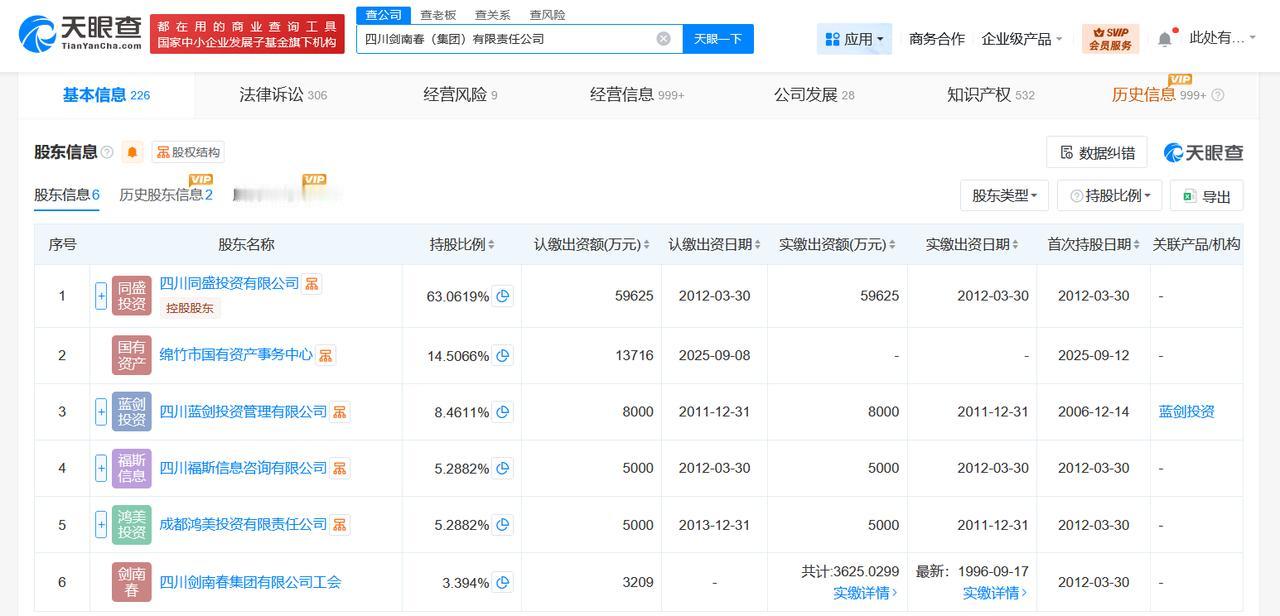The height and width of the screenshot is (616, 1280).
Task: Open 持股比例 filter dropdown
Action: point(1109,195)
